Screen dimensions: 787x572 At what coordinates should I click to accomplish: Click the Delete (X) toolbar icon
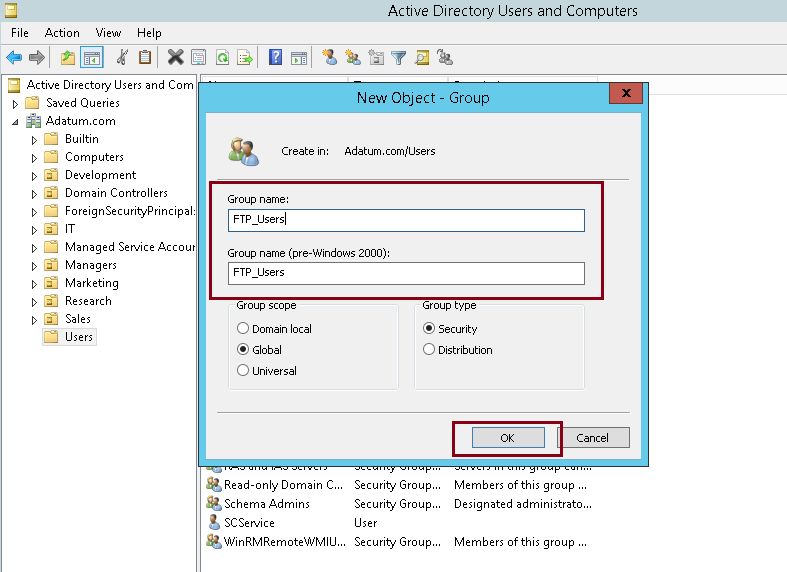tap(175, 57)
